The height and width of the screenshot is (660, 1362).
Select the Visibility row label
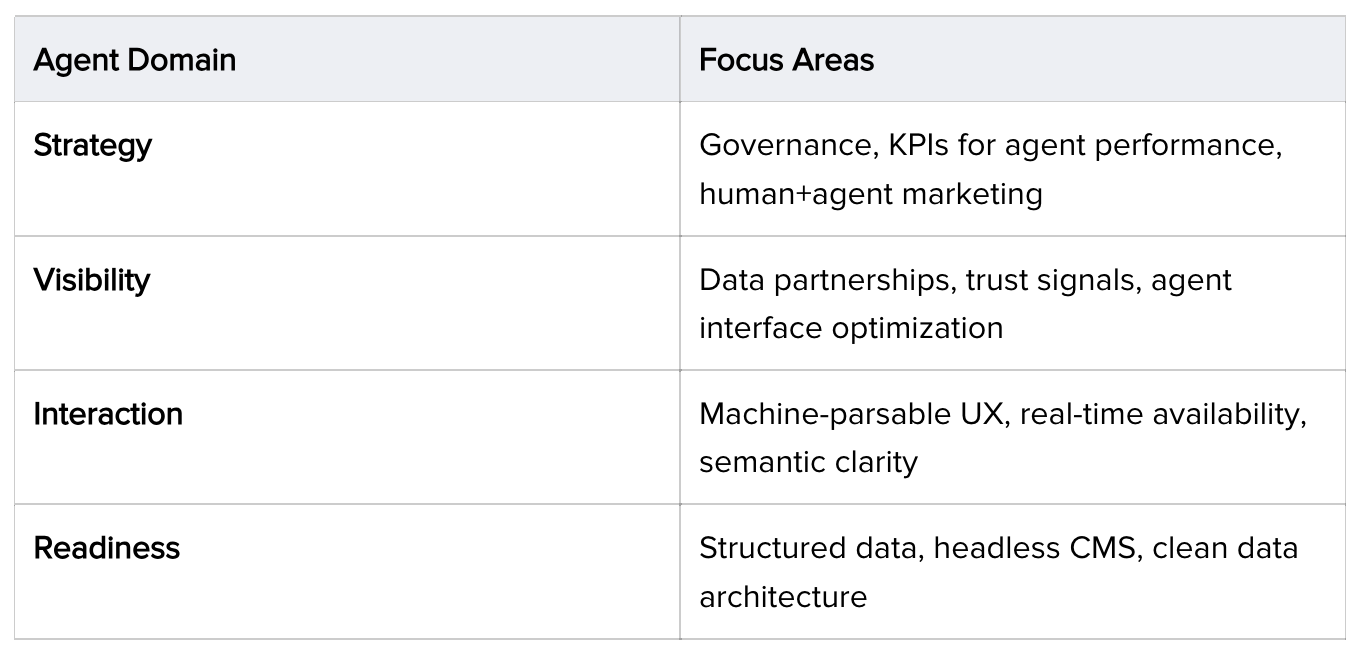point(92,280)
